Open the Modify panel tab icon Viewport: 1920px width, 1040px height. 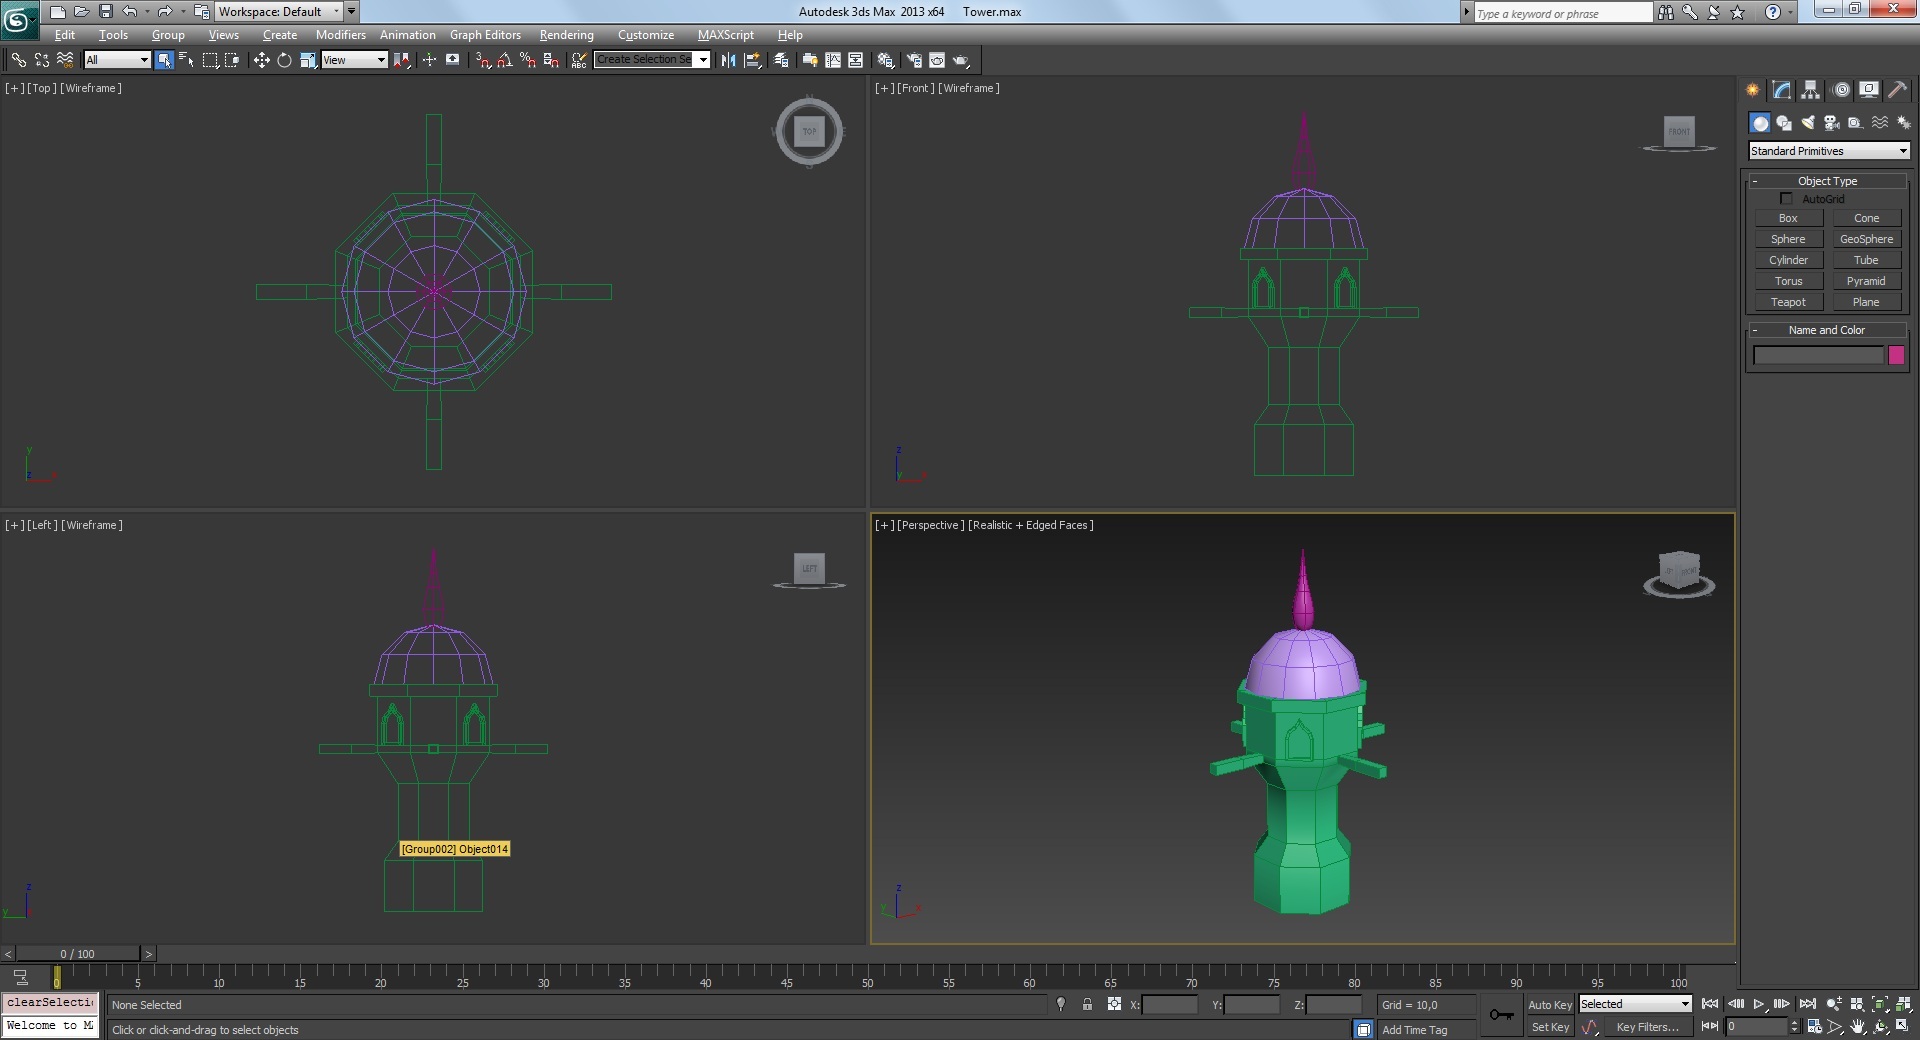coord(1781,90)
